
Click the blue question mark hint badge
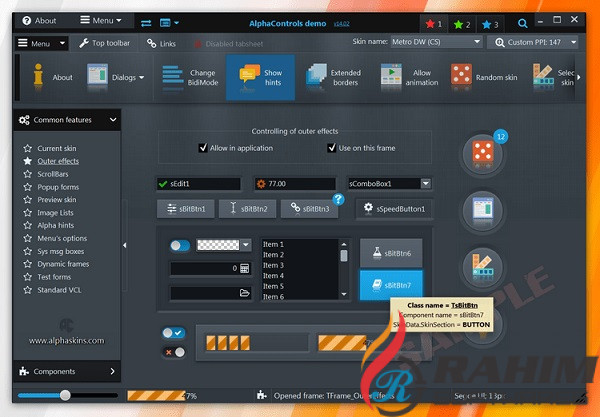(x=338, y=199)
